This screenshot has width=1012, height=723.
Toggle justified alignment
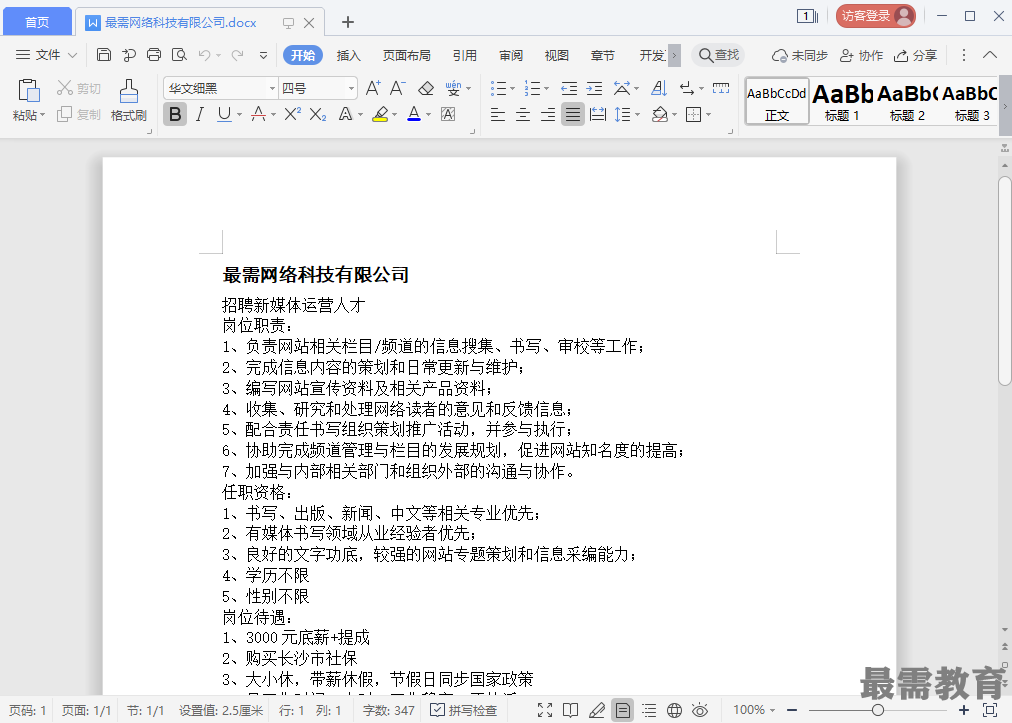(572, 114)
